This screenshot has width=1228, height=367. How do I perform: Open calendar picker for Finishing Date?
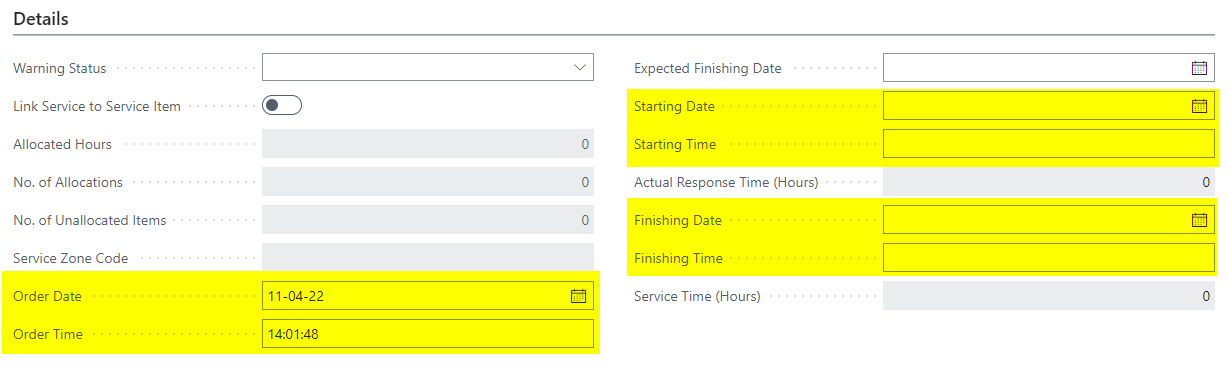[x=1199, y=220]
